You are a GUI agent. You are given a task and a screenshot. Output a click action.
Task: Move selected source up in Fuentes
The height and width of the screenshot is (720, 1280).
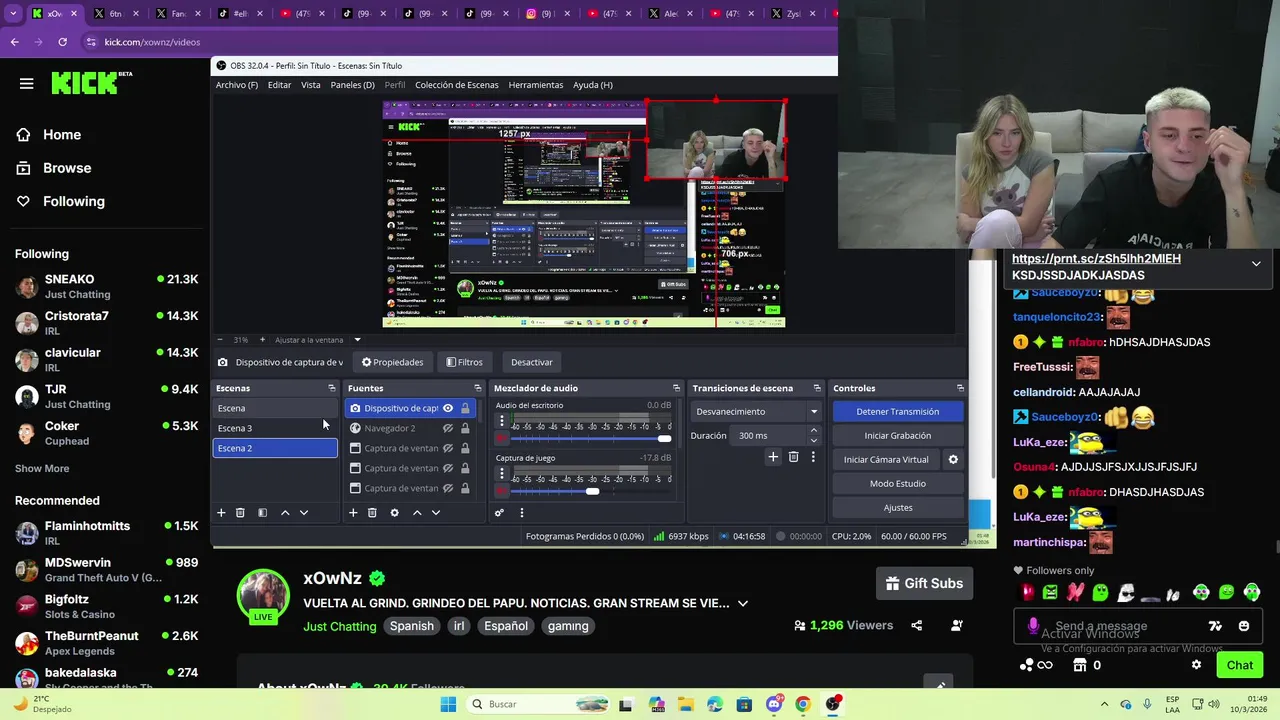pos(417,513)
